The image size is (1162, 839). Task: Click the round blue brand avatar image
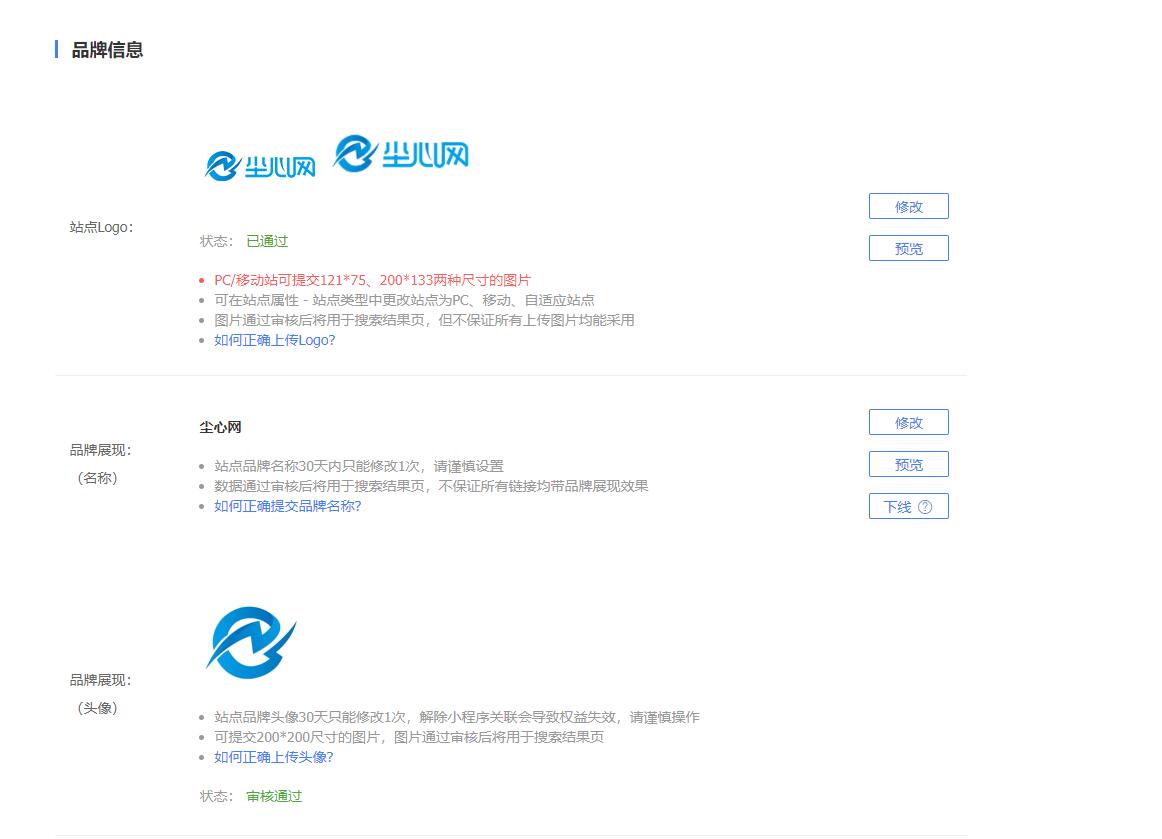coord(251,643)
